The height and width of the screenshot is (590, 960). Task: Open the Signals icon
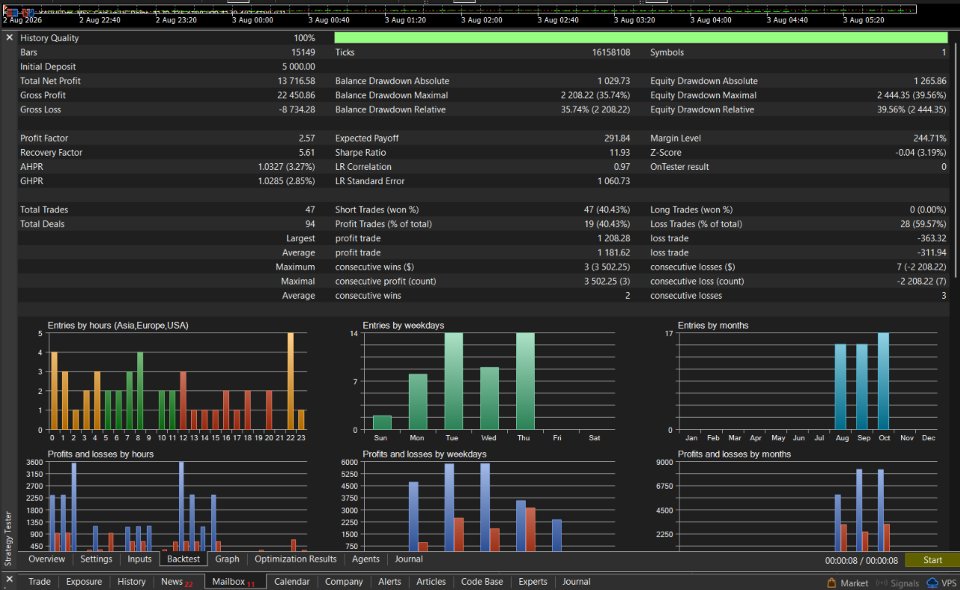898,583
